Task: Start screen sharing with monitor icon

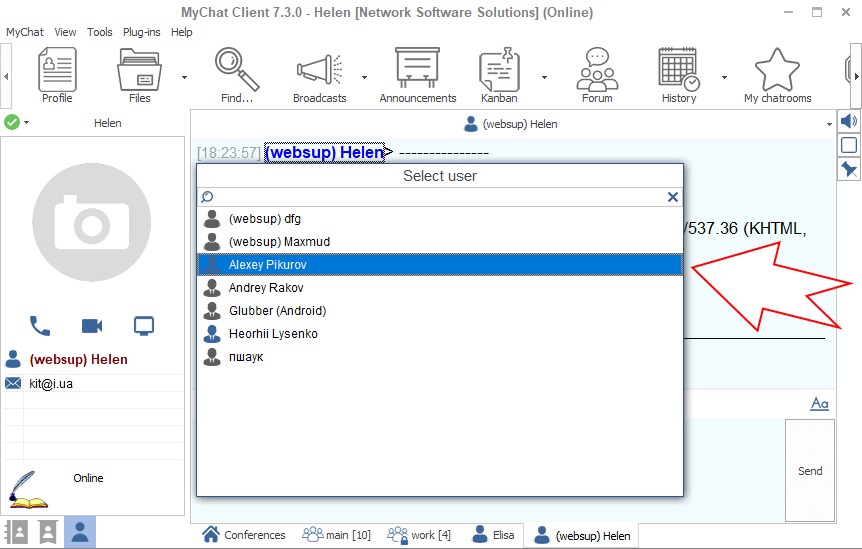Action: point(144,326)
